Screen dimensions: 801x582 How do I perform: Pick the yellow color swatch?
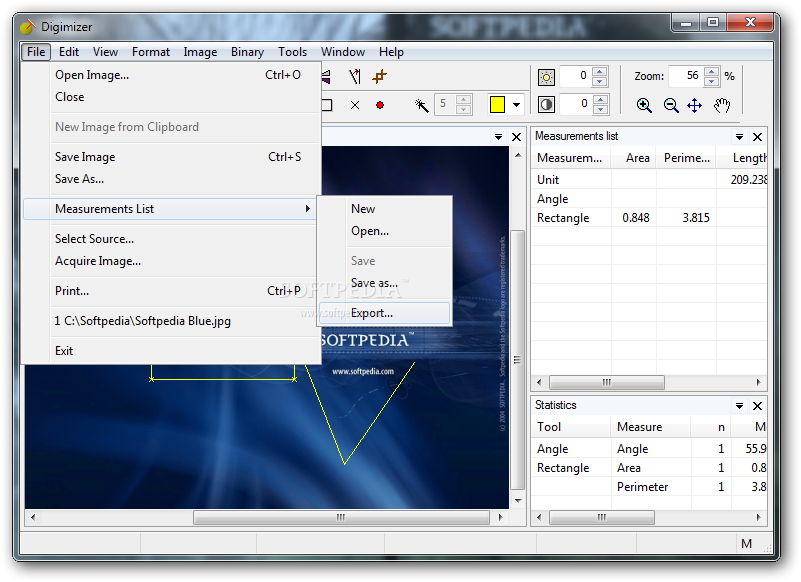(497, 104)
